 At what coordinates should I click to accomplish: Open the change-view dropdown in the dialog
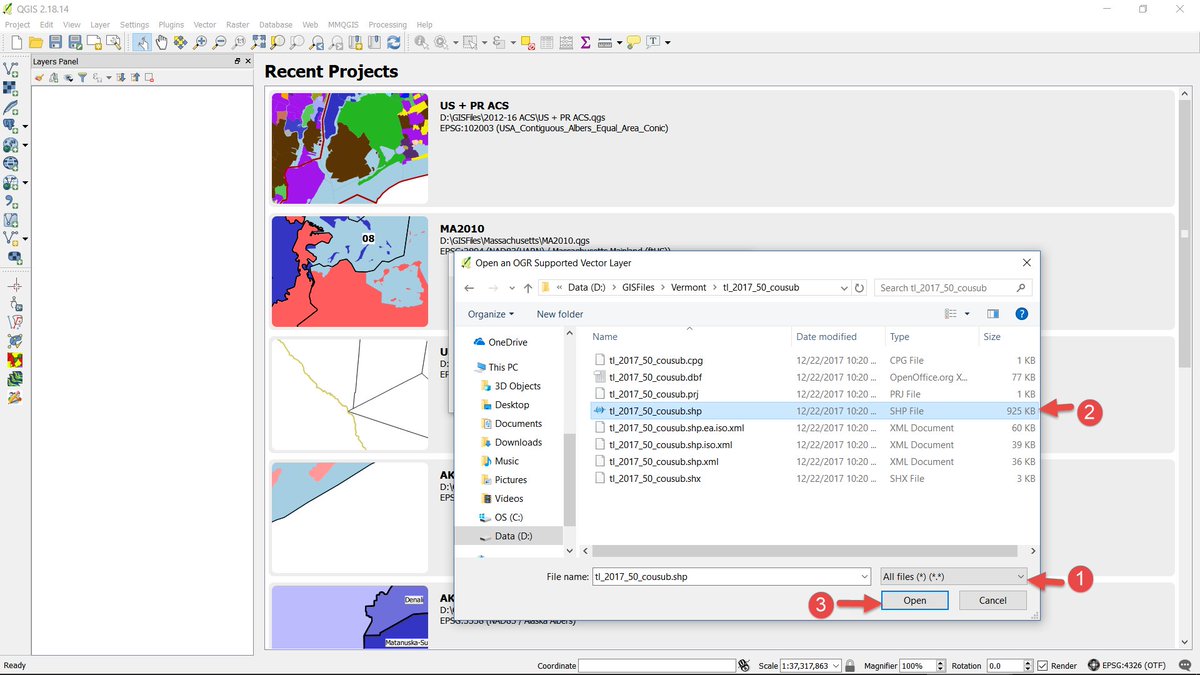pyautogui.click(x=968, y=314)
